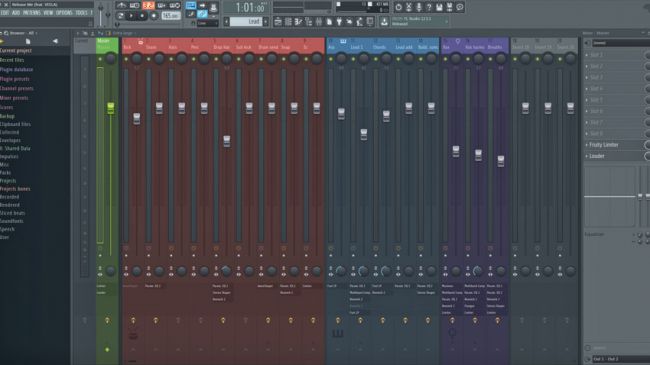
Task: Open the Lead pattern selector
Action: (246, 22)
